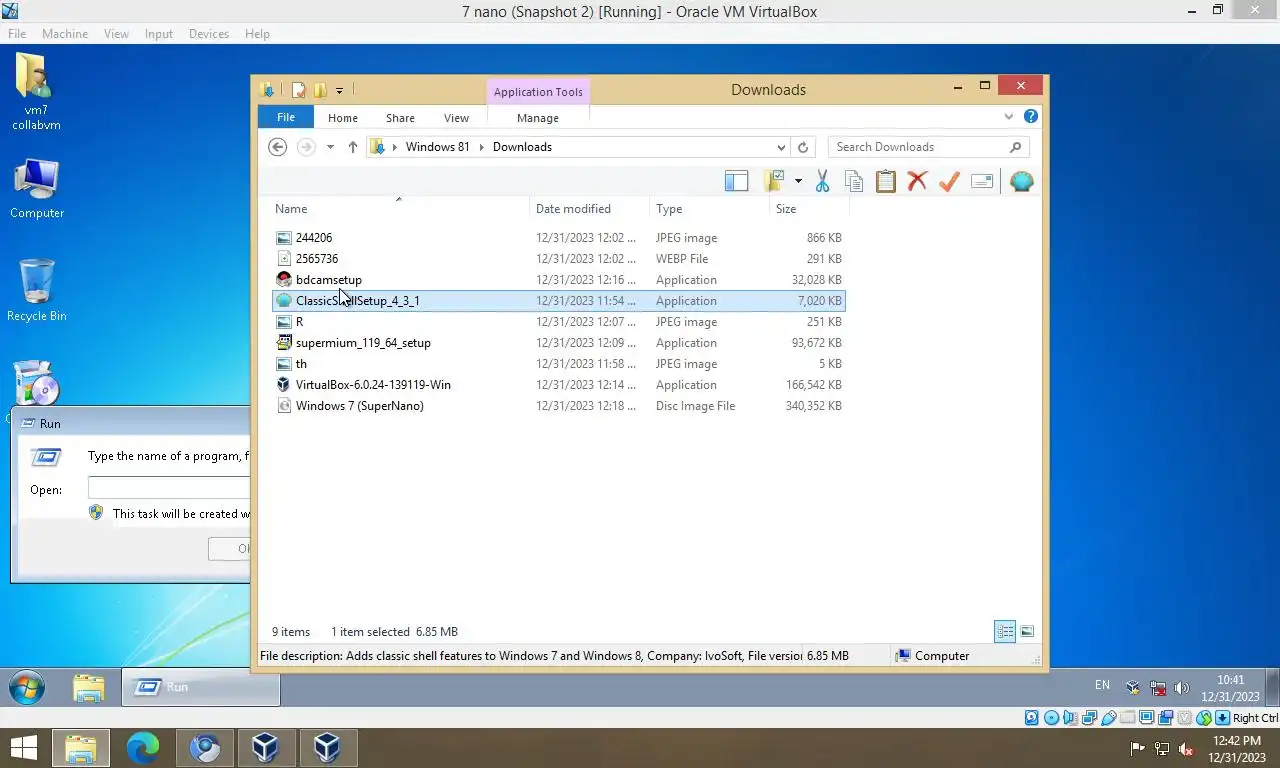The image size is (1280, 768).
Task: Open the Recycle Bin on guest desktop
Action: tap(36, 290)
